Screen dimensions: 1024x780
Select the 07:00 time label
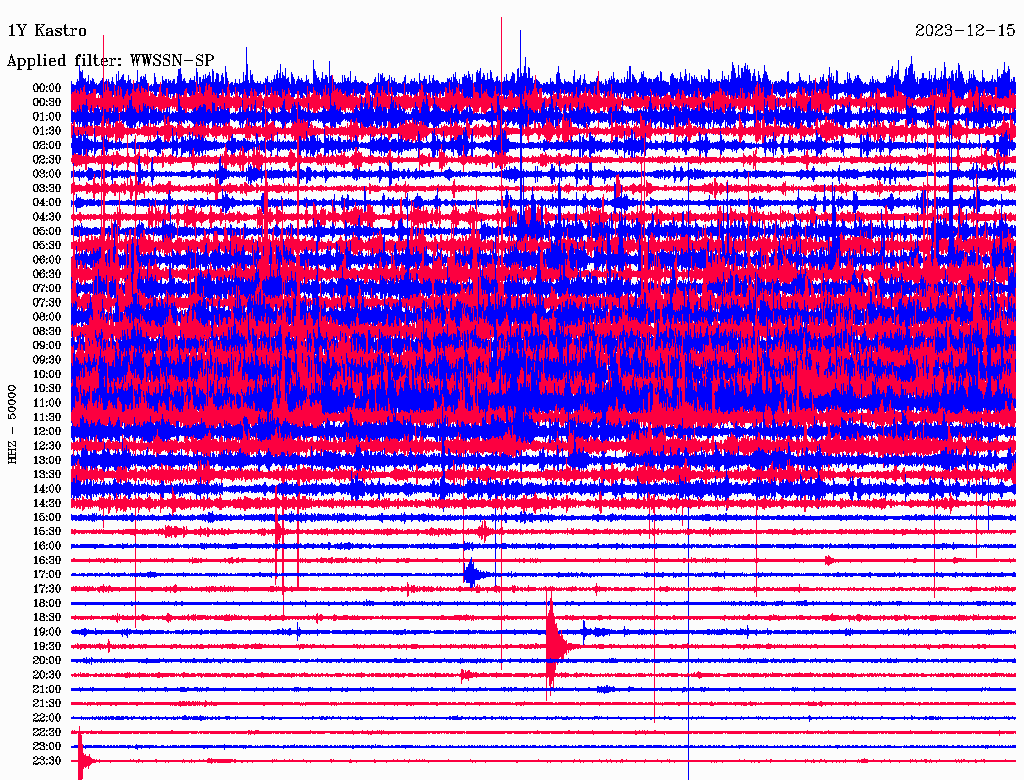point(46,289)
